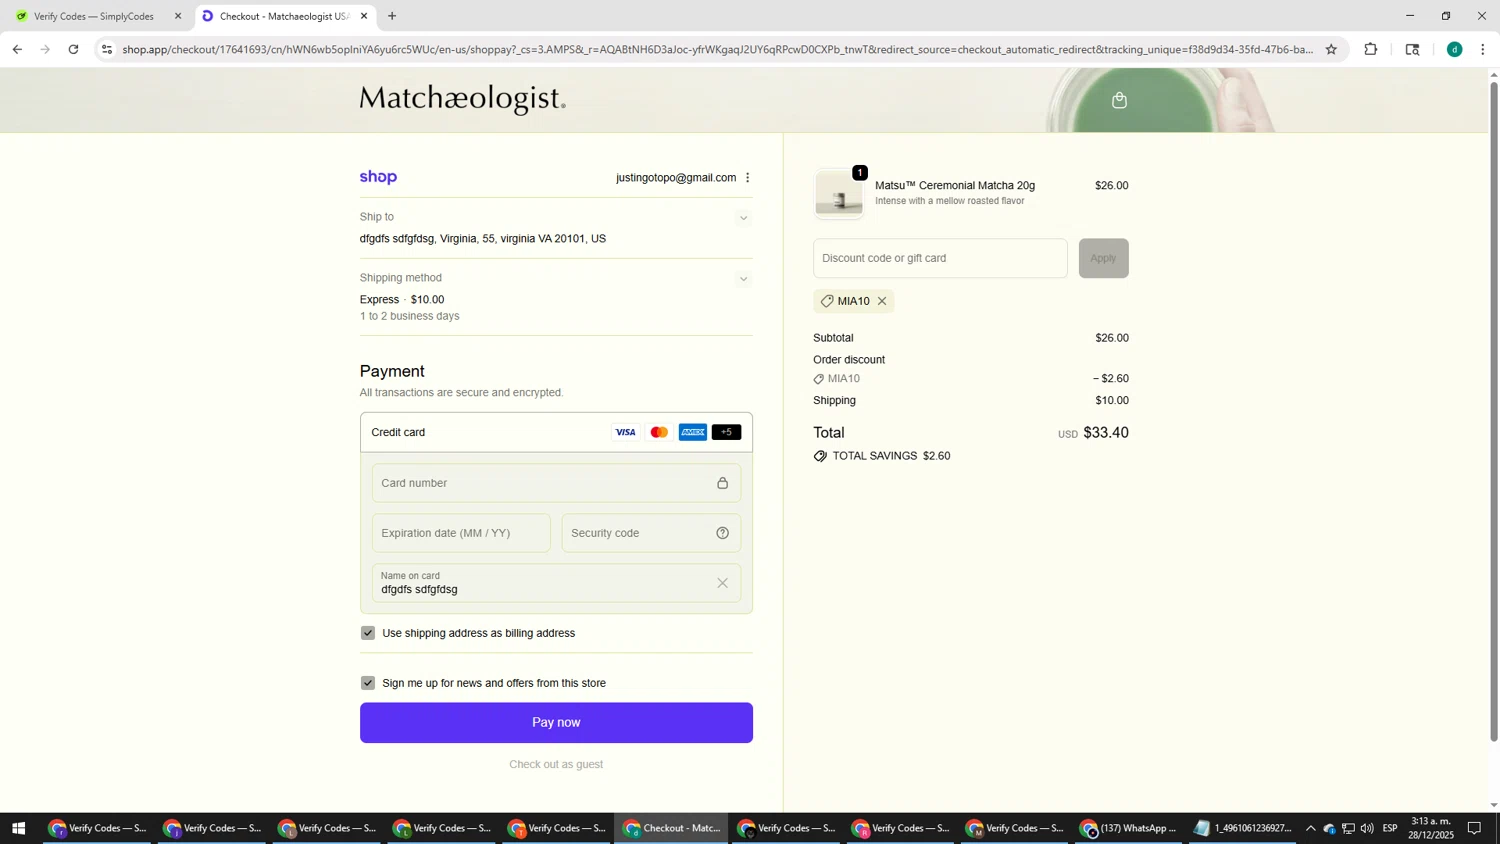The height and width of the screenshot is (844, 1500).
Task: Click the card number lock icon
Action: tap(722, 483)
